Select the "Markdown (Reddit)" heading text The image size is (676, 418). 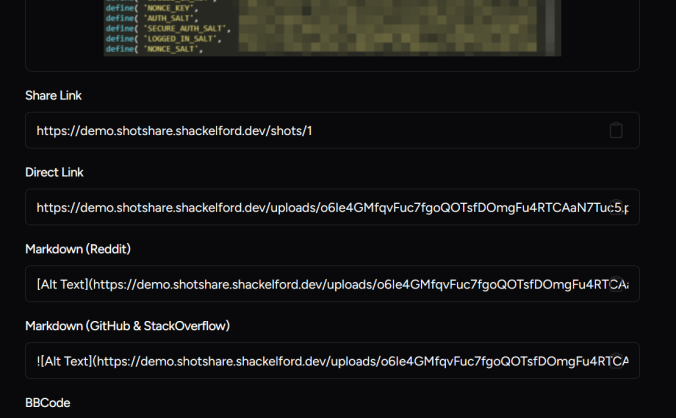click(x=79, y=249)
